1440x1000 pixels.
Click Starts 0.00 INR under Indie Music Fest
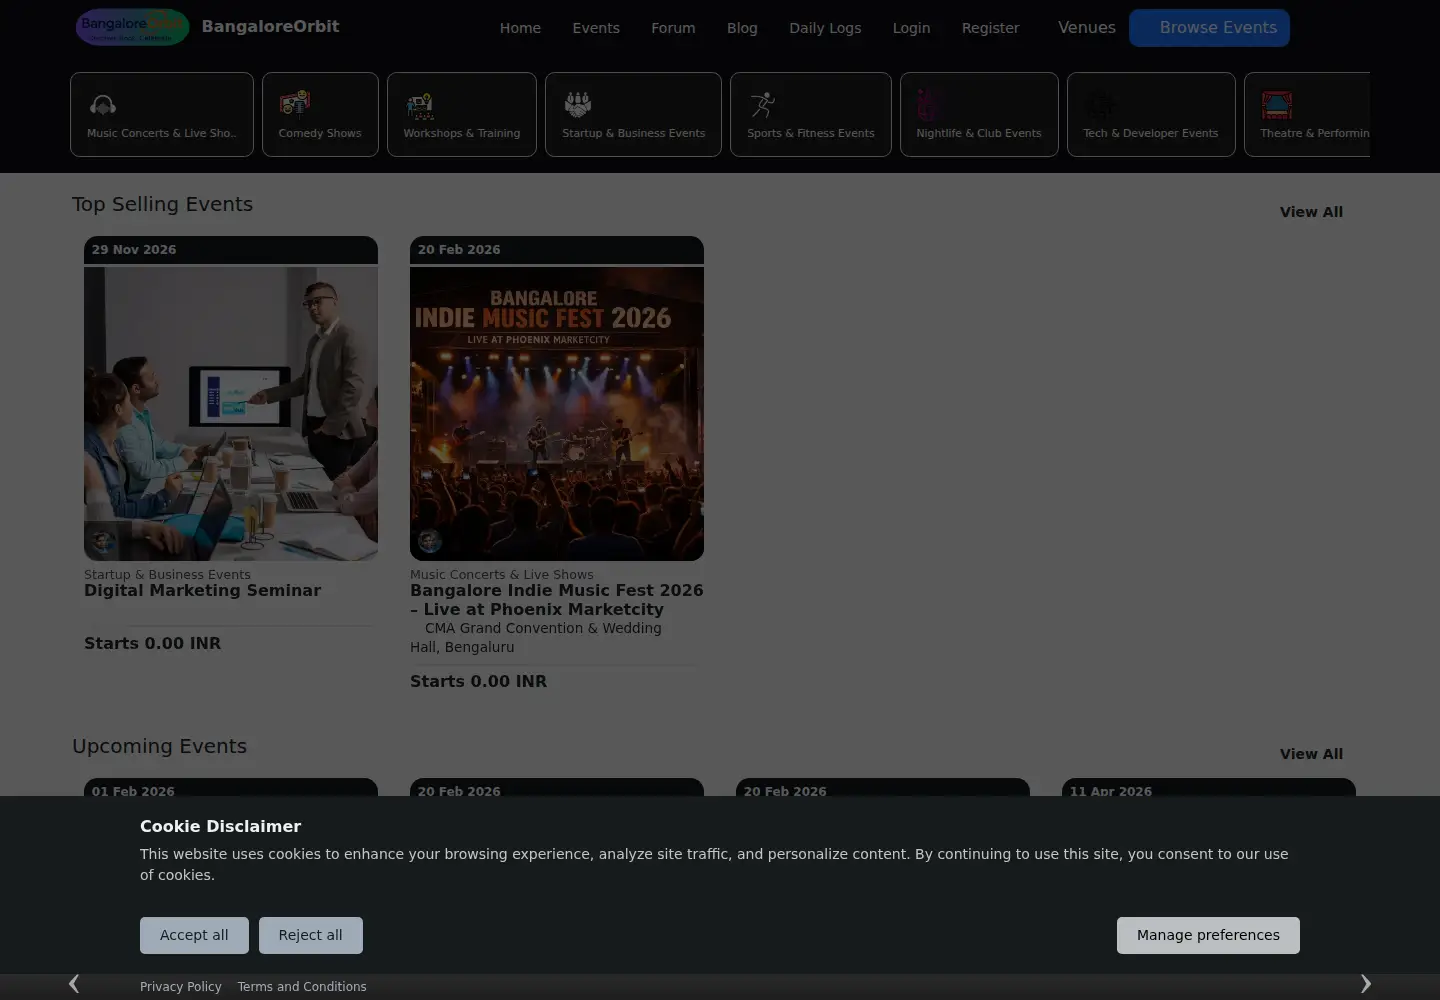point(478,682)
